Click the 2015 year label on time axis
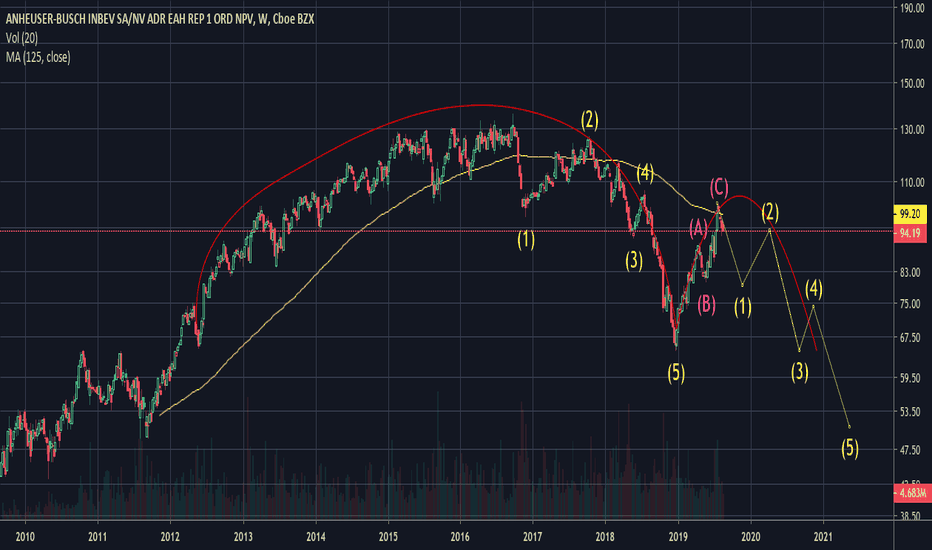Screen dimensions: 932x550 coord(388,537)
